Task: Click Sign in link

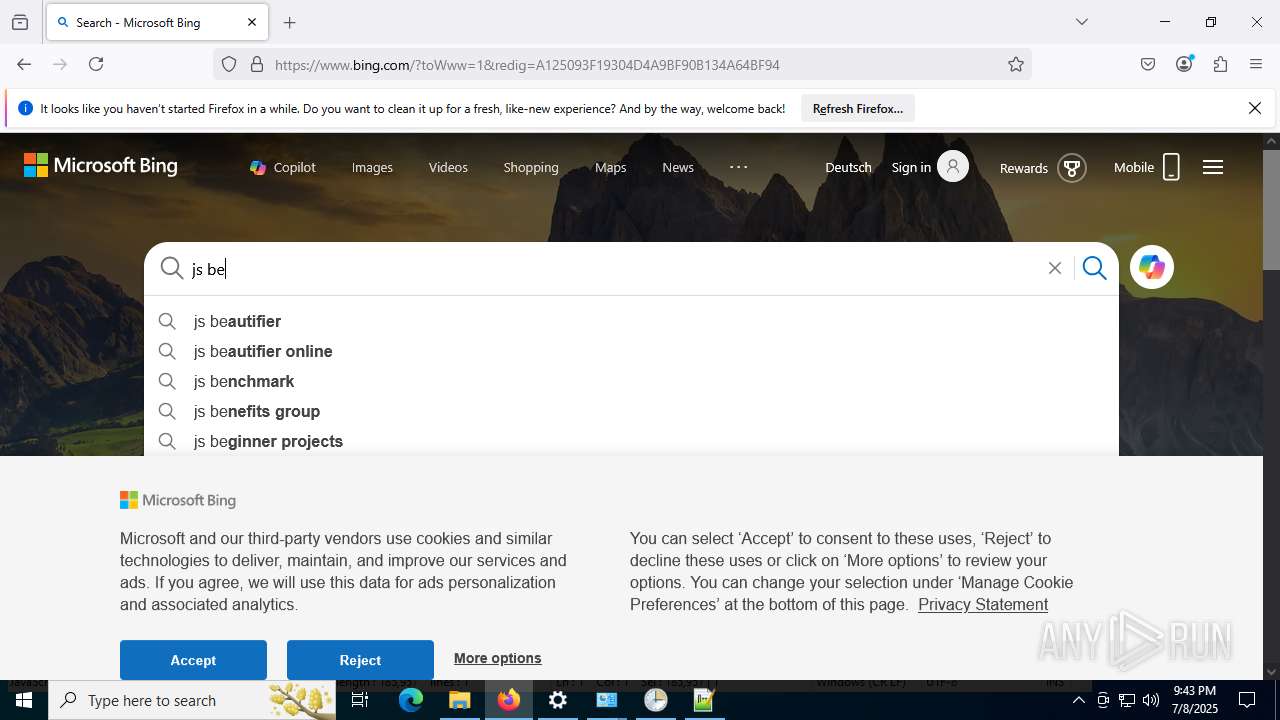Action: pos(911,167)
